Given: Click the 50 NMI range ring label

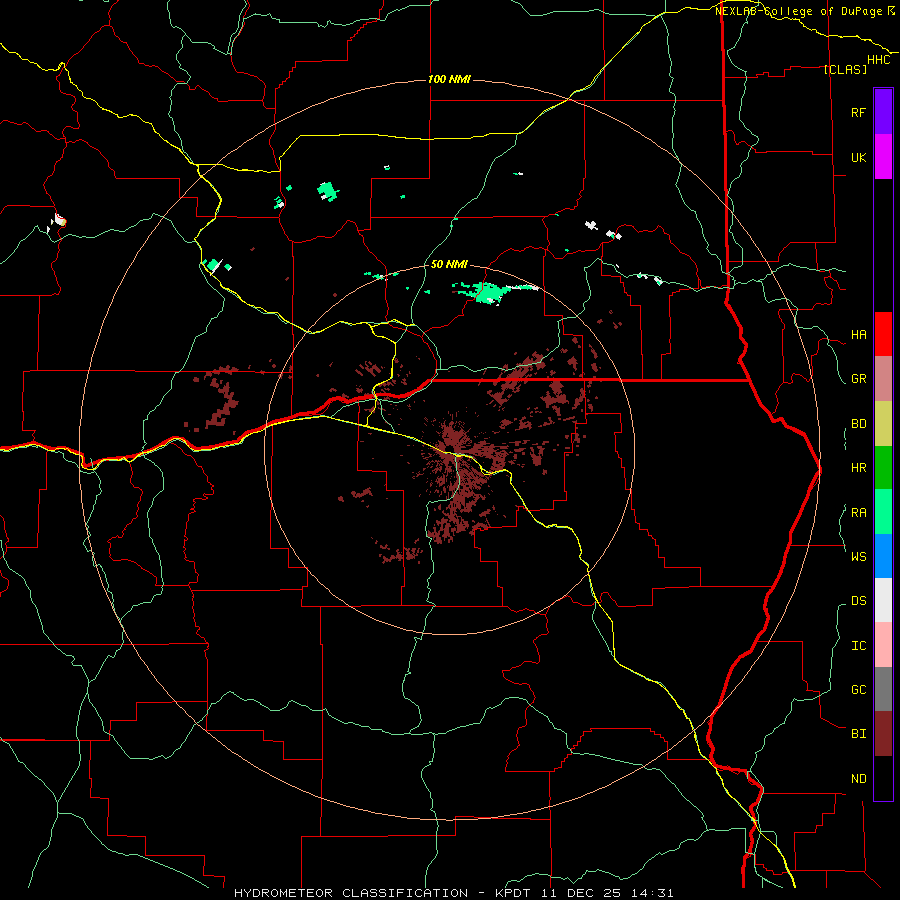Looking at the screenshot, I should [449, 264].
